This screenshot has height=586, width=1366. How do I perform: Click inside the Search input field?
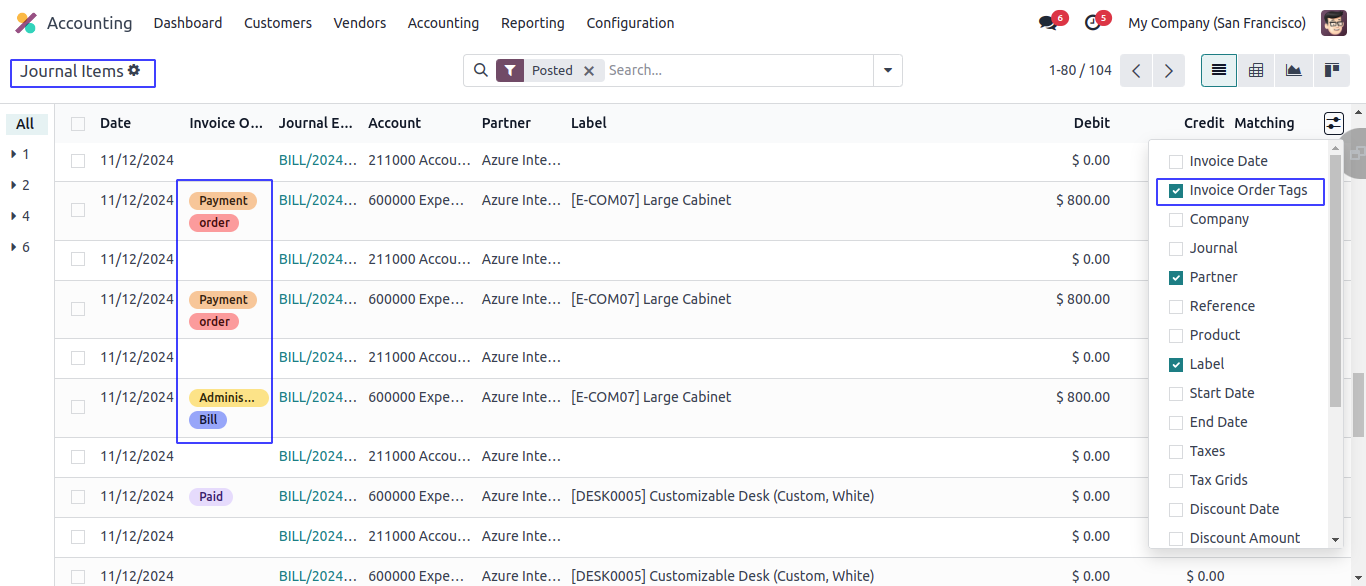735,71
